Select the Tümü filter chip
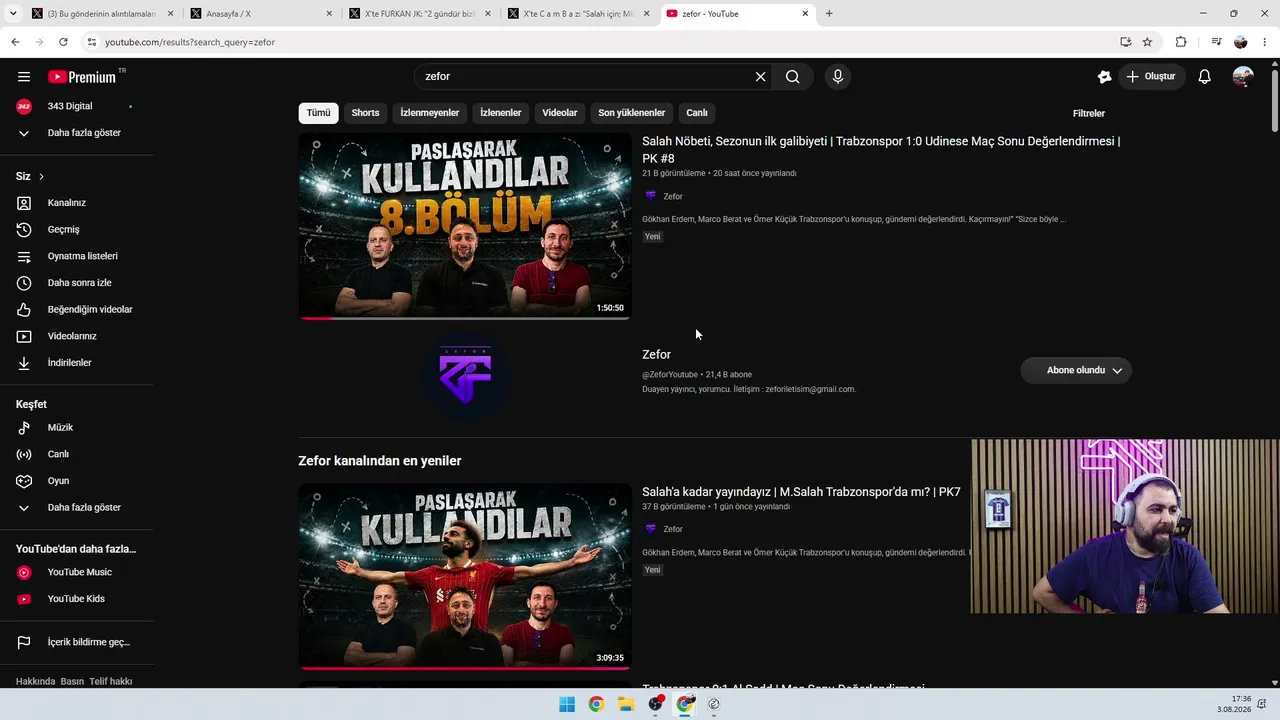The width and height of the screenshot is (1280, 720). (x=318, y=113)
